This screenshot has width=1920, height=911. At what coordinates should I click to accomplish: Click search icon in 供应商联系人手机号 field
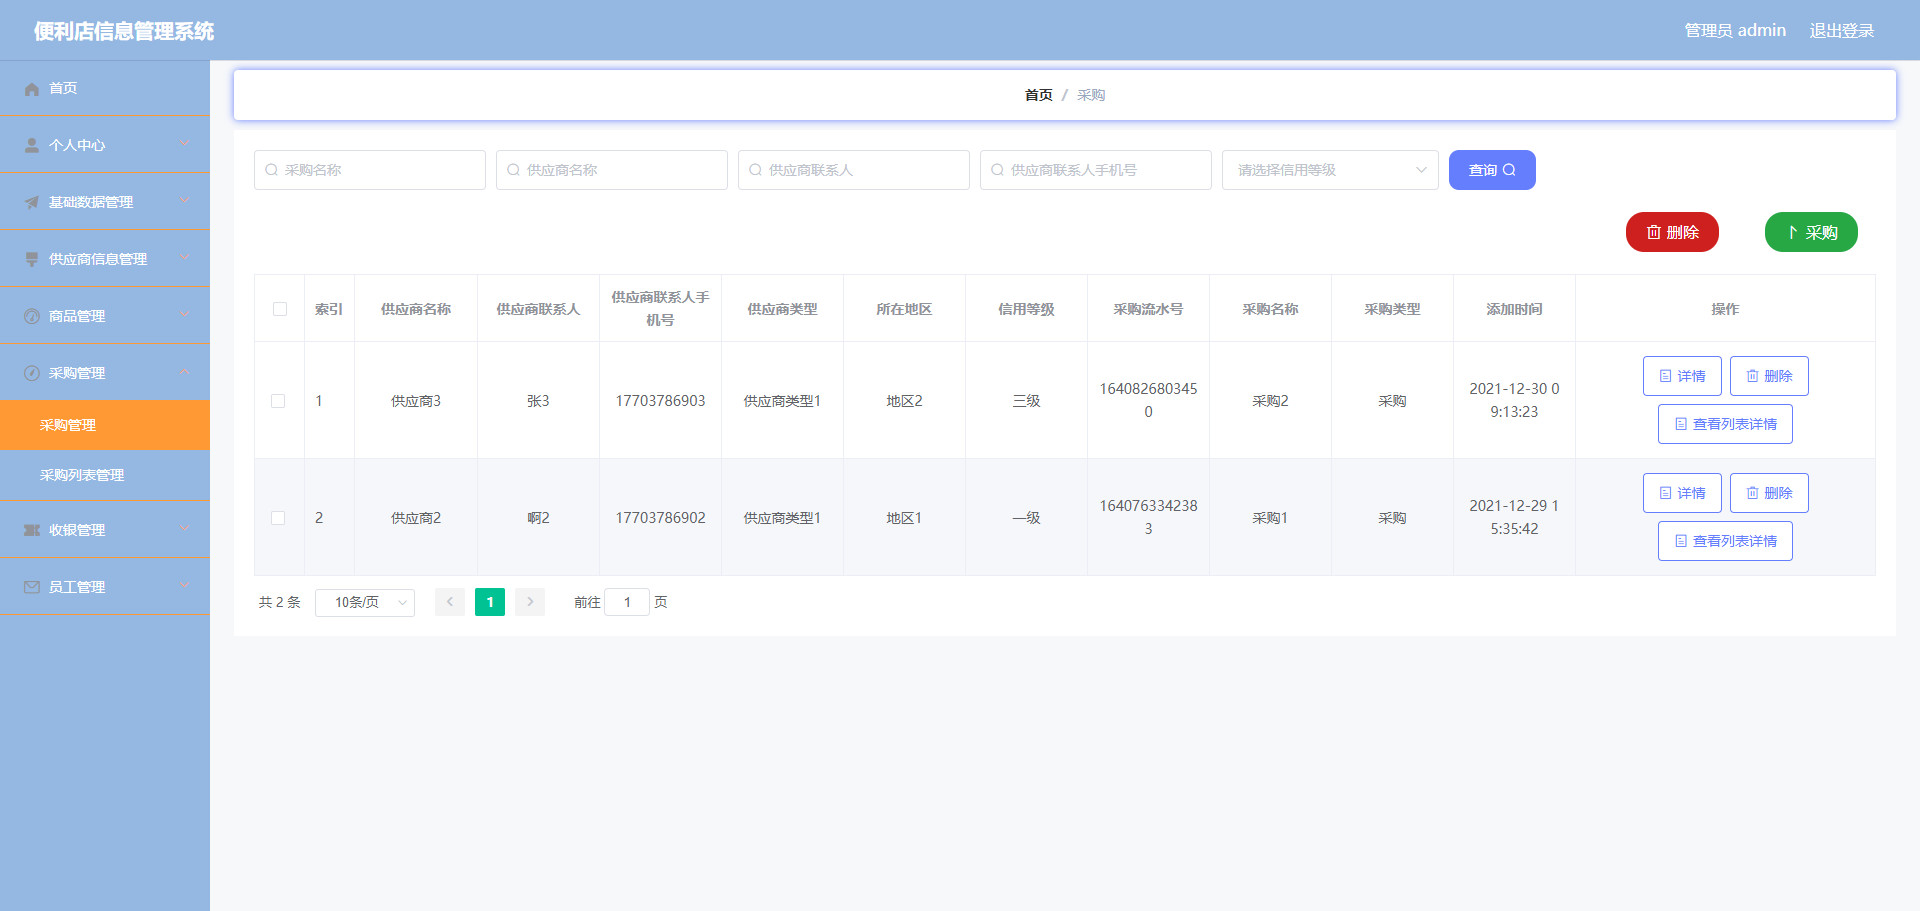pos(997,170)
